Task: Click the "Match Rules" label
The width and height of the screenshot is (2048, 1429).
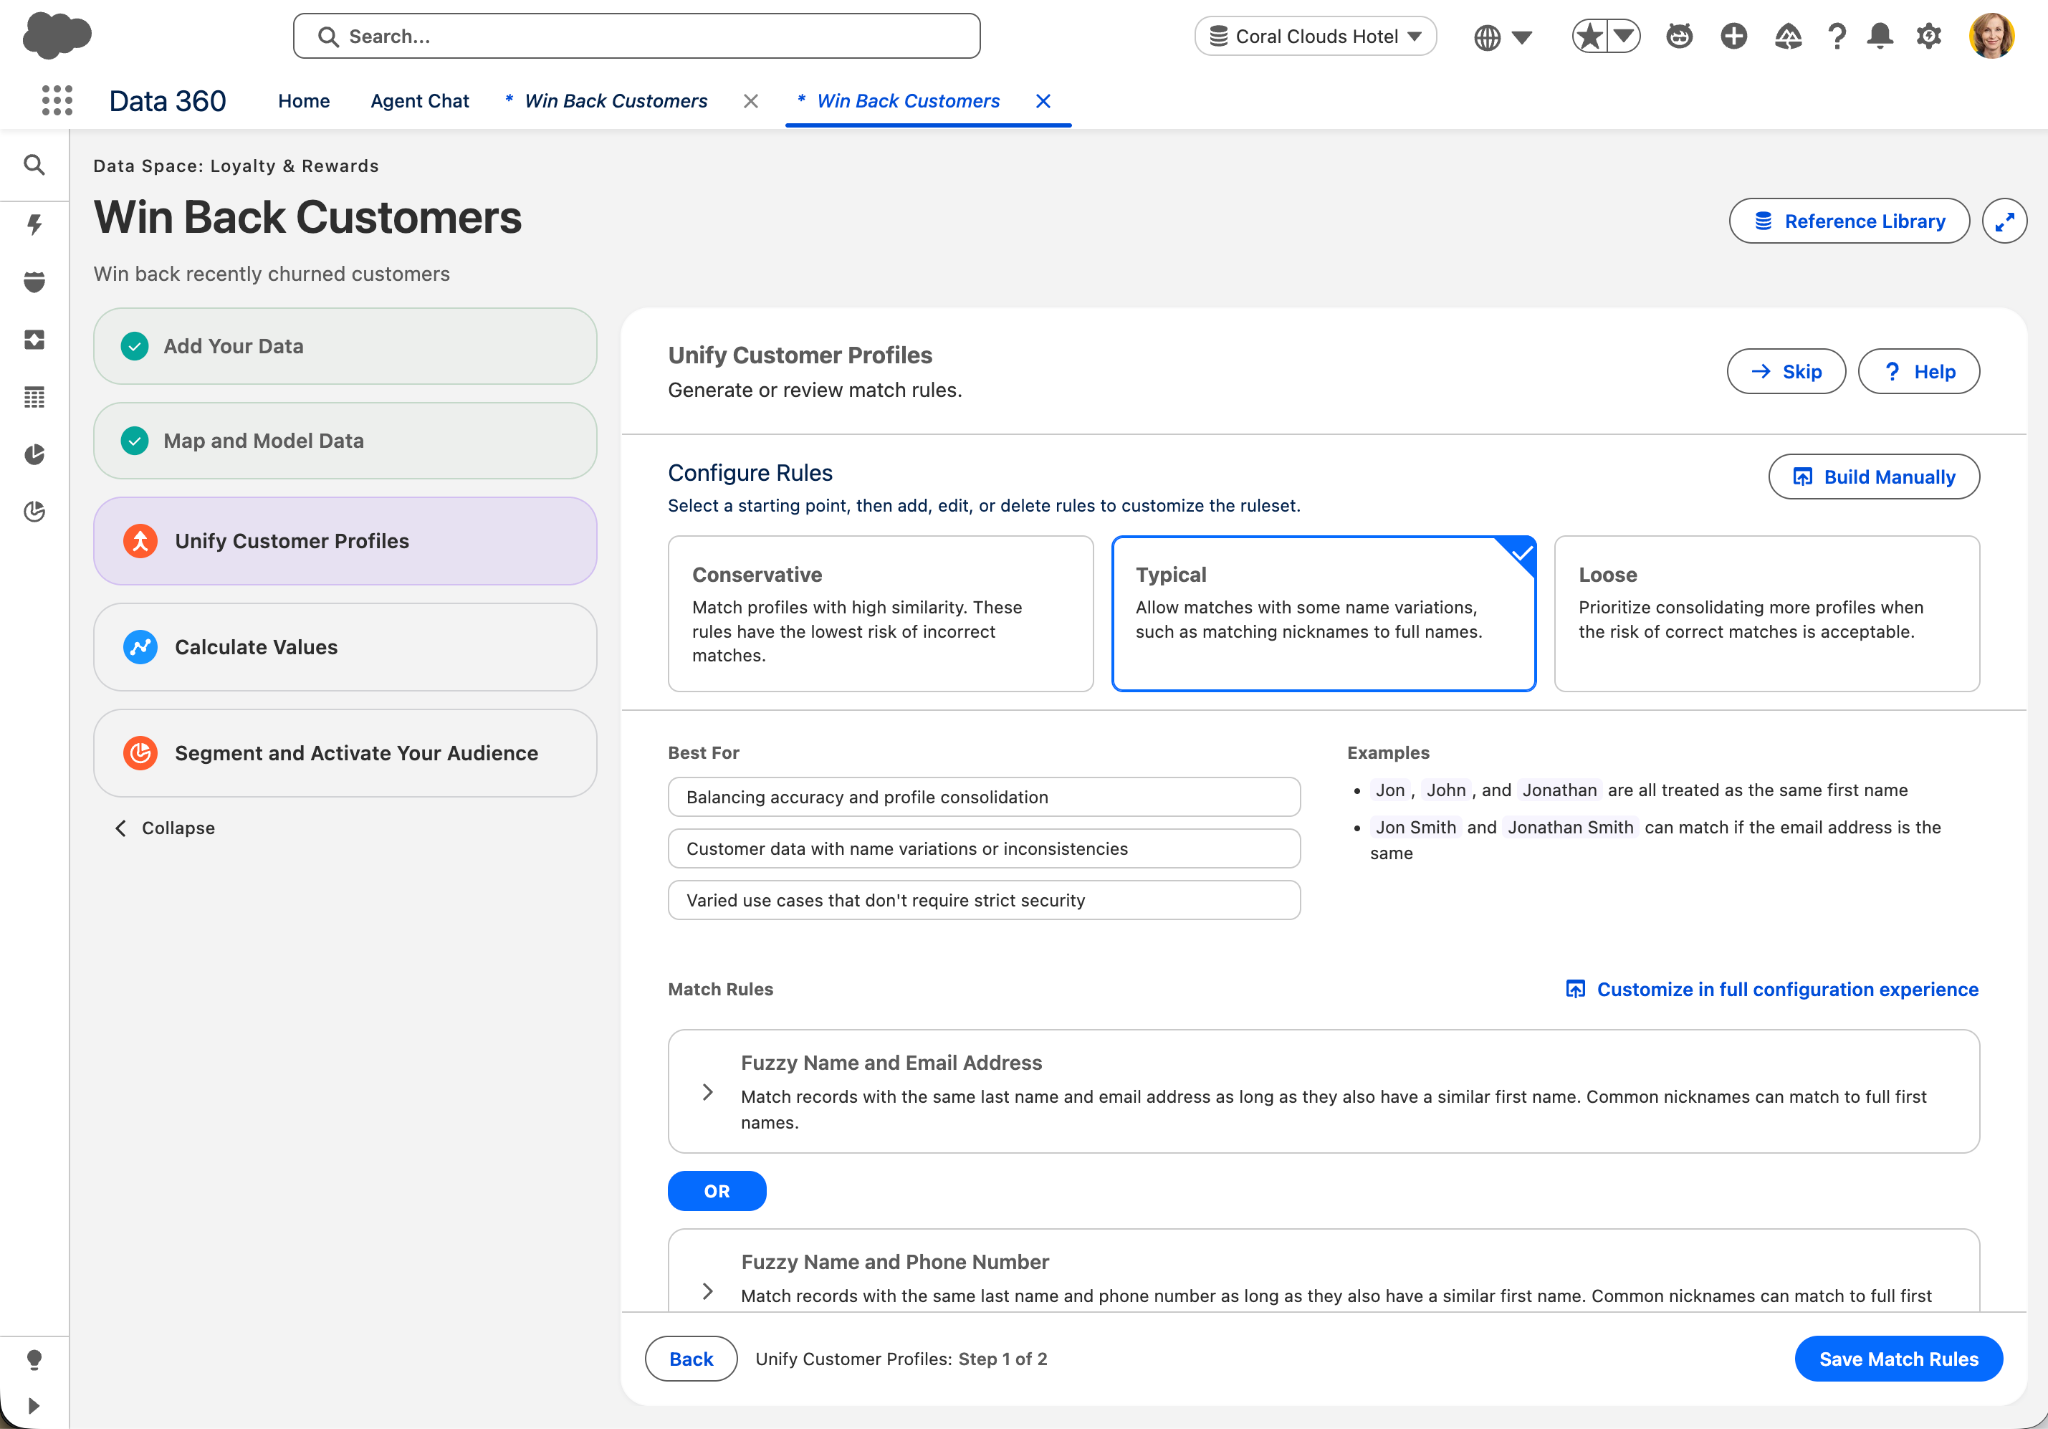Action: (720, 989)
